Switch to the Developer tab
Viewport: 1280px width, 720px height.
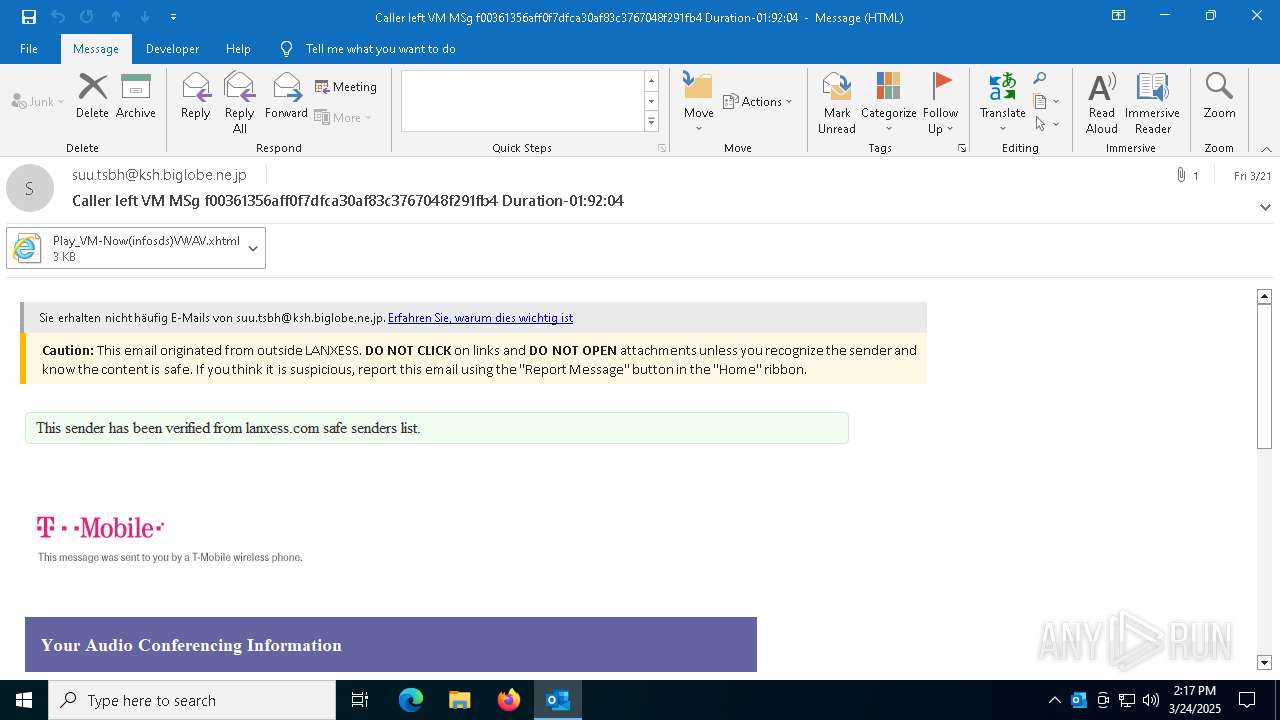pyautogui.click(x=172, y=48)
